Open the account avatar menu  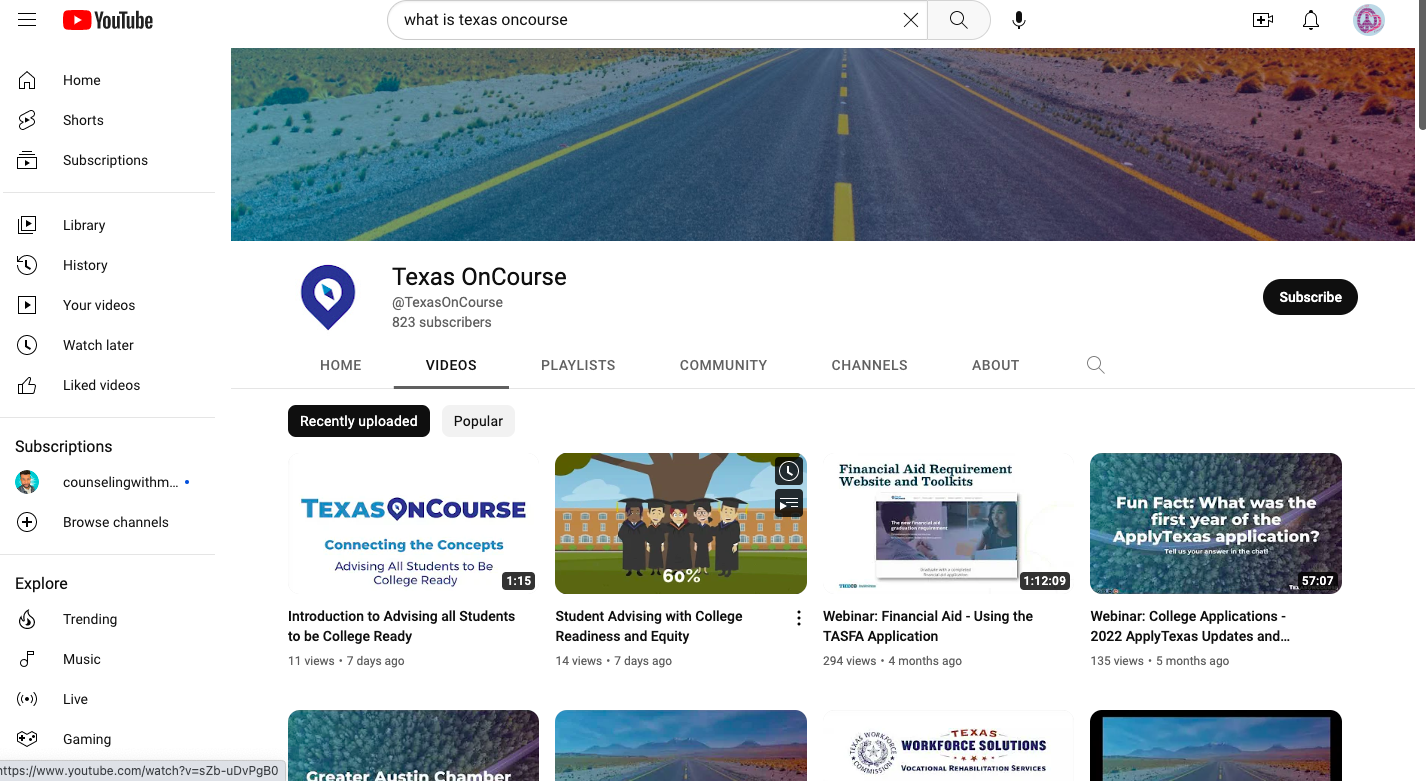pyautogui.click(x=1368, y=20)
